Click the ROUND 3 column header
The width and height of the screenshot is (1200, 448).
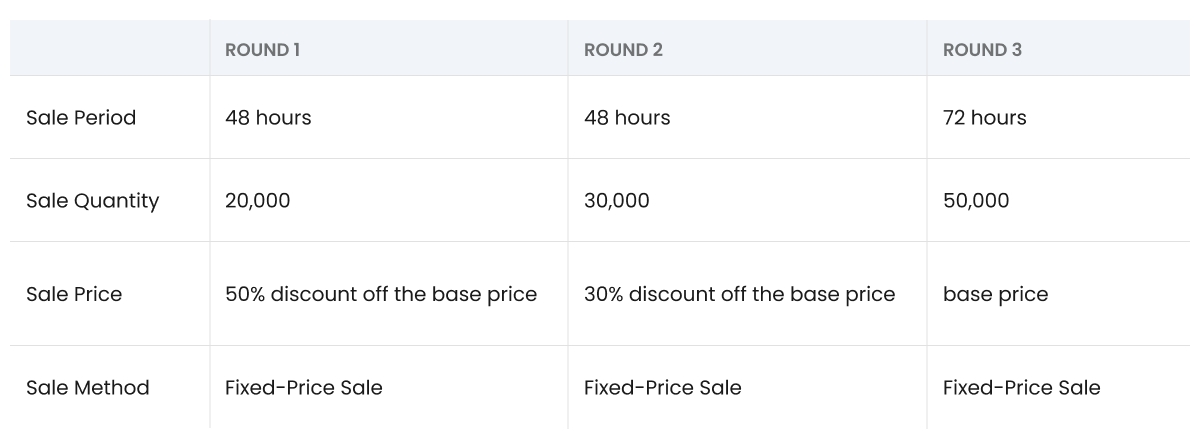pos(982,50)
